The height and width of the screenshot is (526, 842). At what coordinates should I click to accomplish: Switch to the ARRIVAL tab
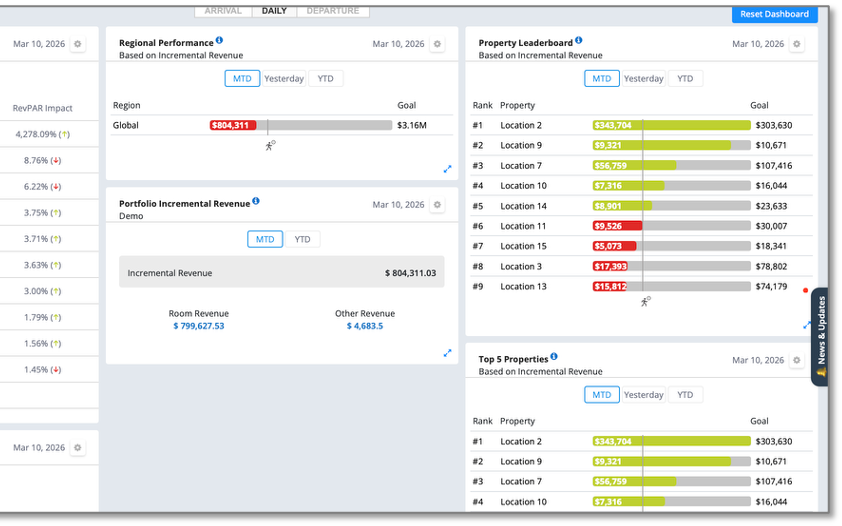[223, 11]
